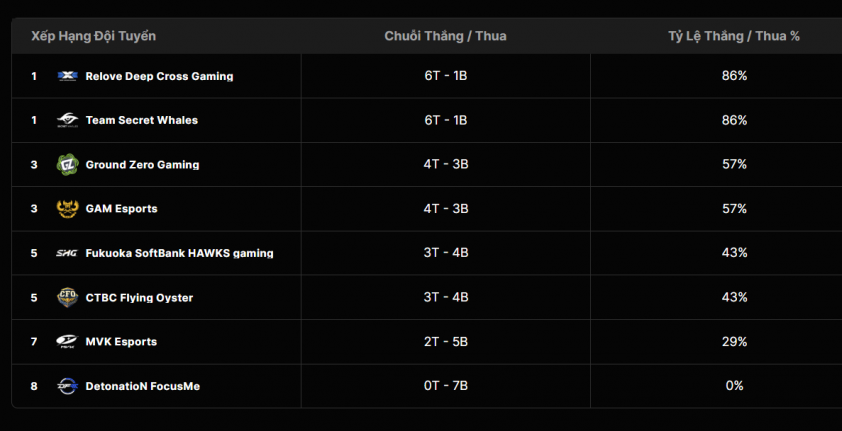Viewport: 842px width, 431px height.
Task: Click the DetonatioN FocusMe logo
Action: [67, 386]
